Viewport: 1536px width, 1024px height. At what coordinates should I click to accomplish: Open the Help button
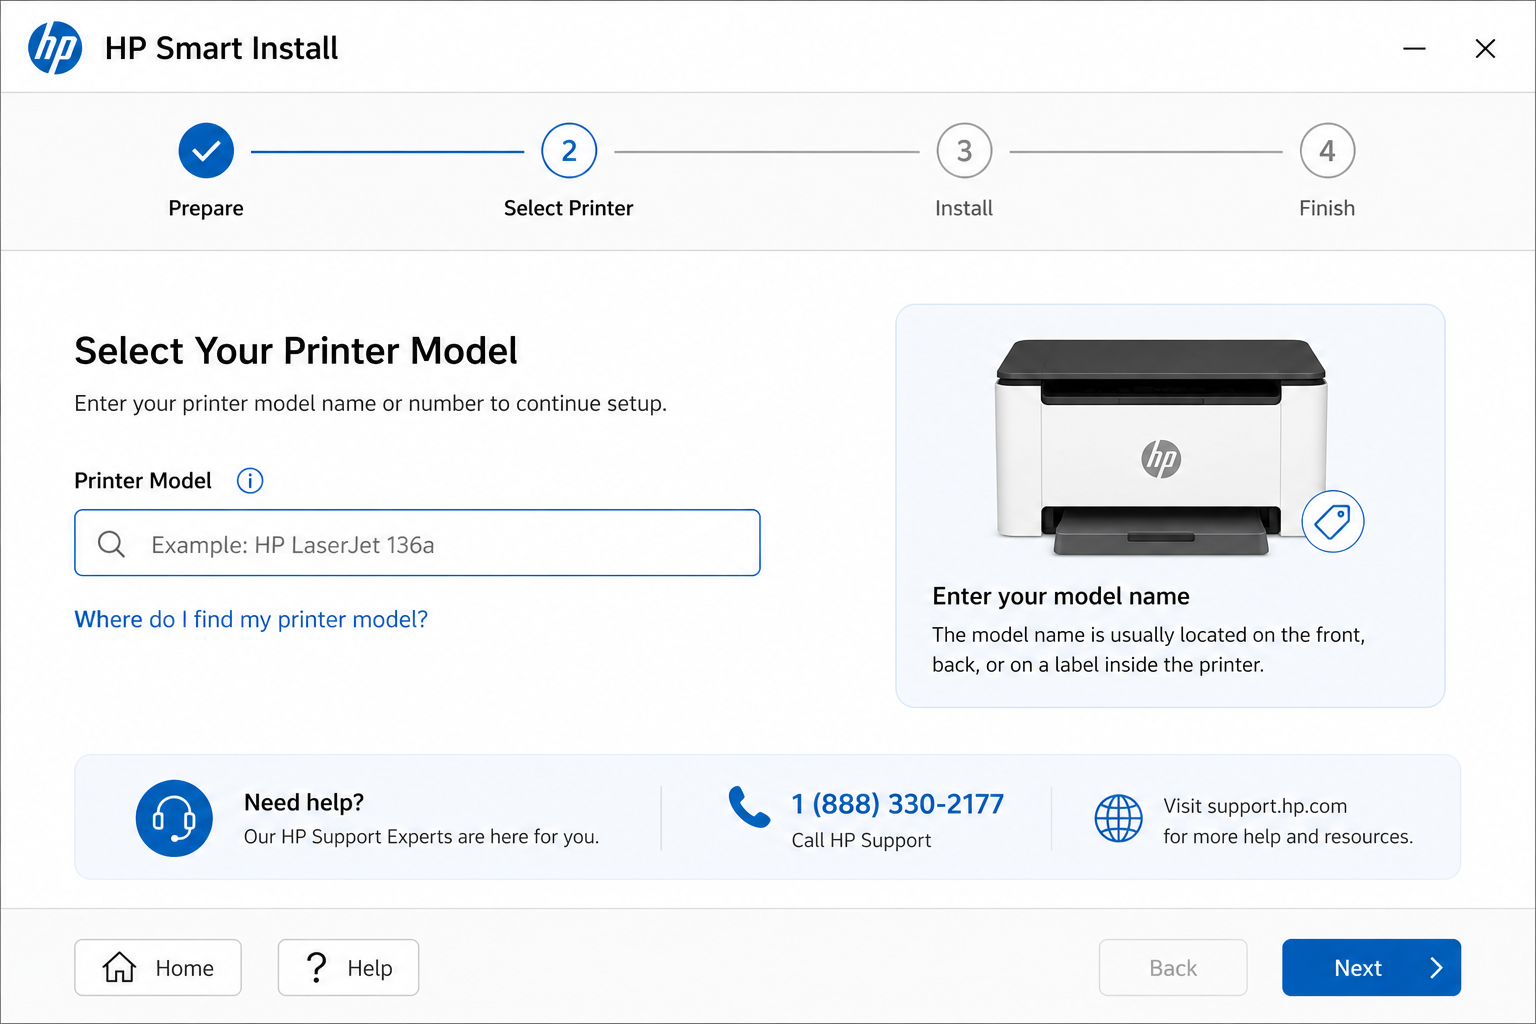348,967
